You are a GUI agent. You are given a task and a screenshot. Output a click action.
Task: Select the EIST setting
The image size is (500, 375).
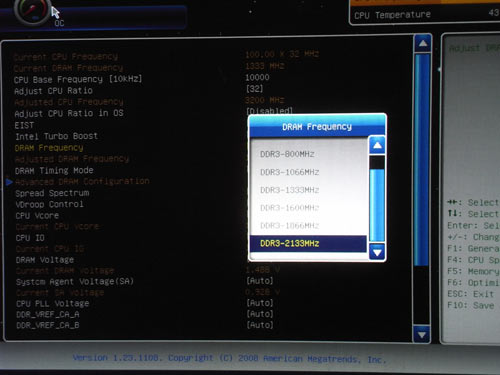[x=24, y=125]
